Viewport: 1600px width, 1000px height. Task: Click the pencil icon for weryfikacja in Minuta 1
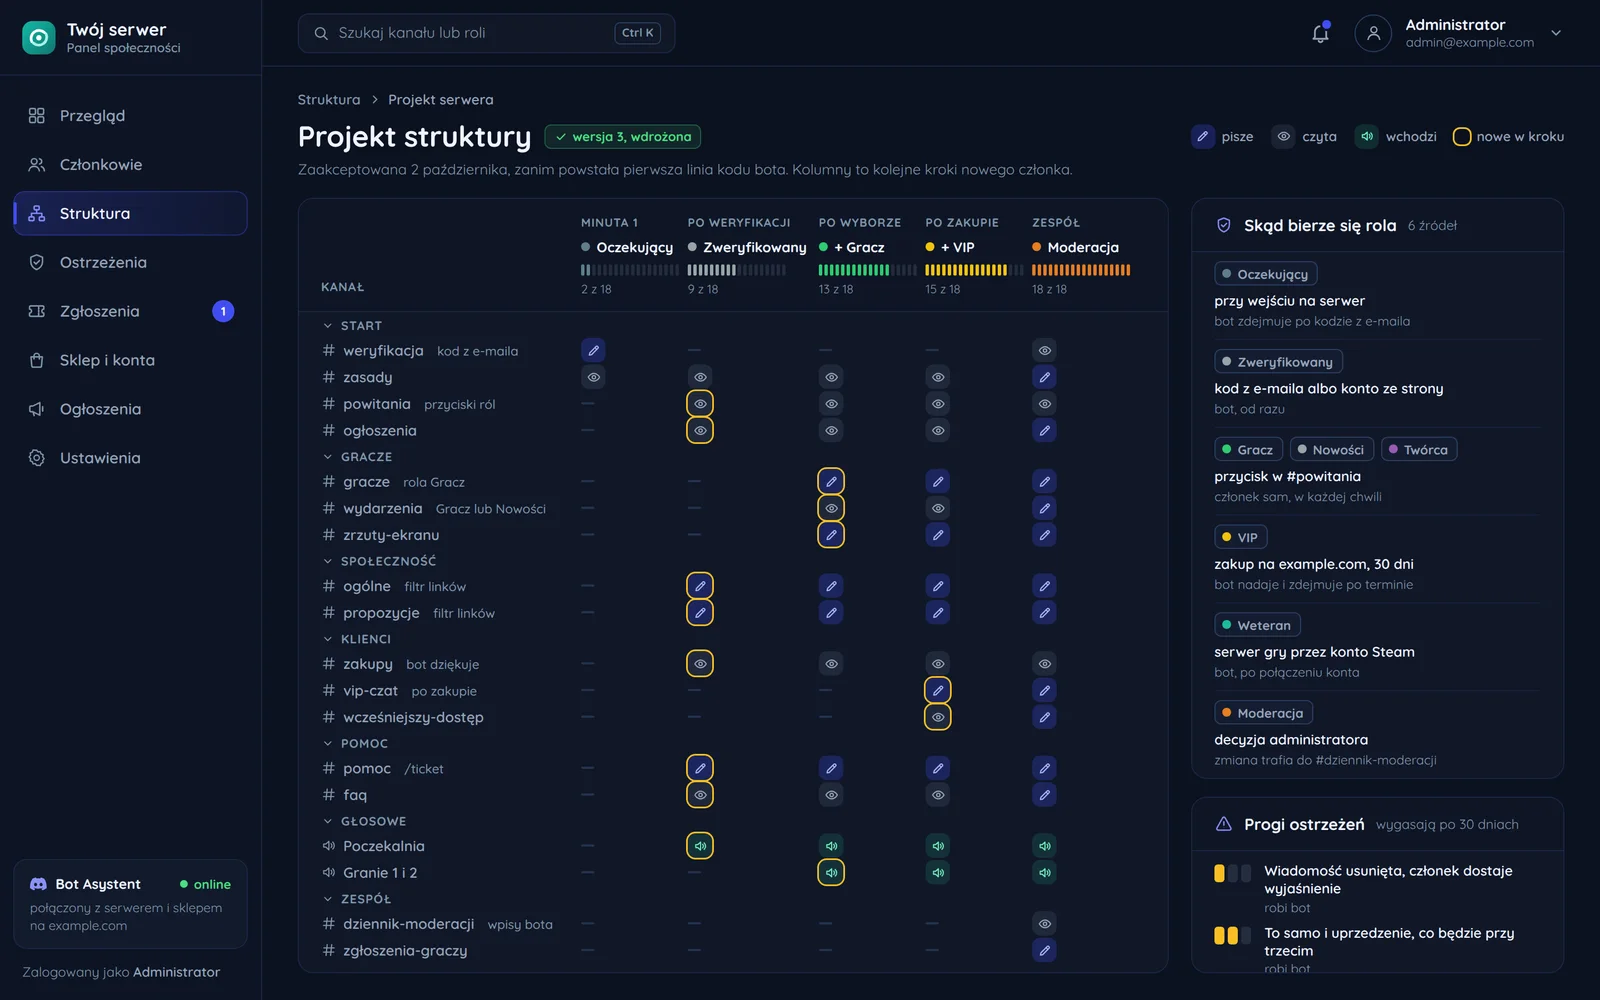tap(593, 351)
